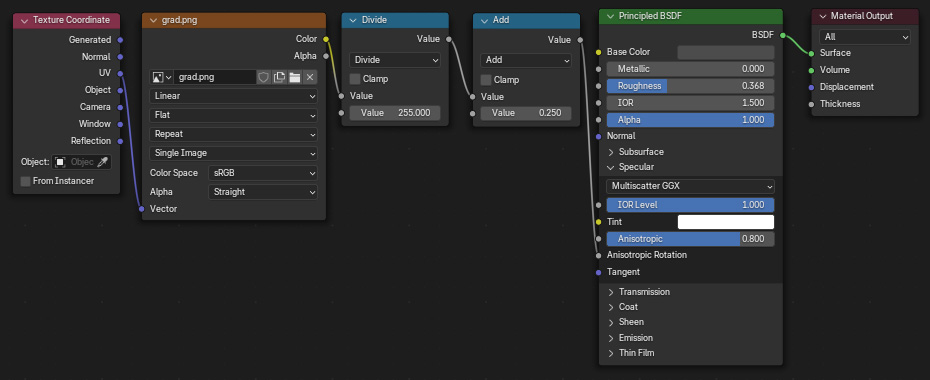Click the Volume input socket on Material Output
Screen dimensions: 930x380
click(811, 70)
